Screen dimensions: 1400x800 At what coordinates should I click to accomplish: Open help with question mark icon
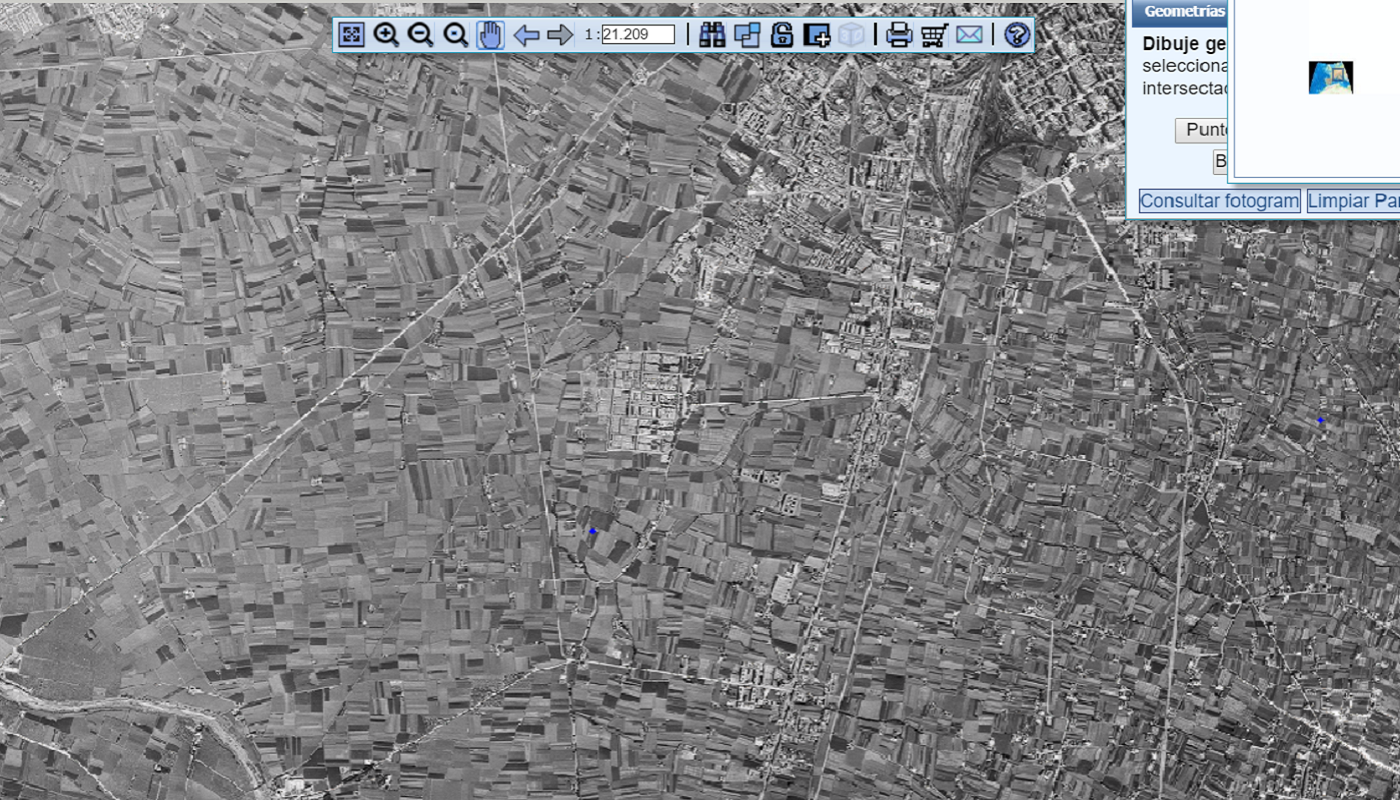click(x=1017, y=35)
